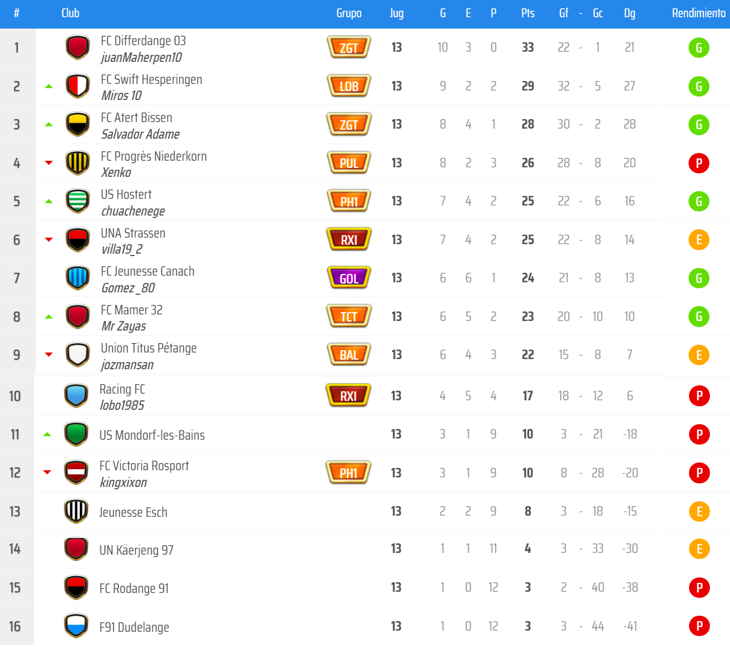This screenshot has width=730, height=647.
Task: Open manager kingxixon profile link
Action: [x=124, y=482]
